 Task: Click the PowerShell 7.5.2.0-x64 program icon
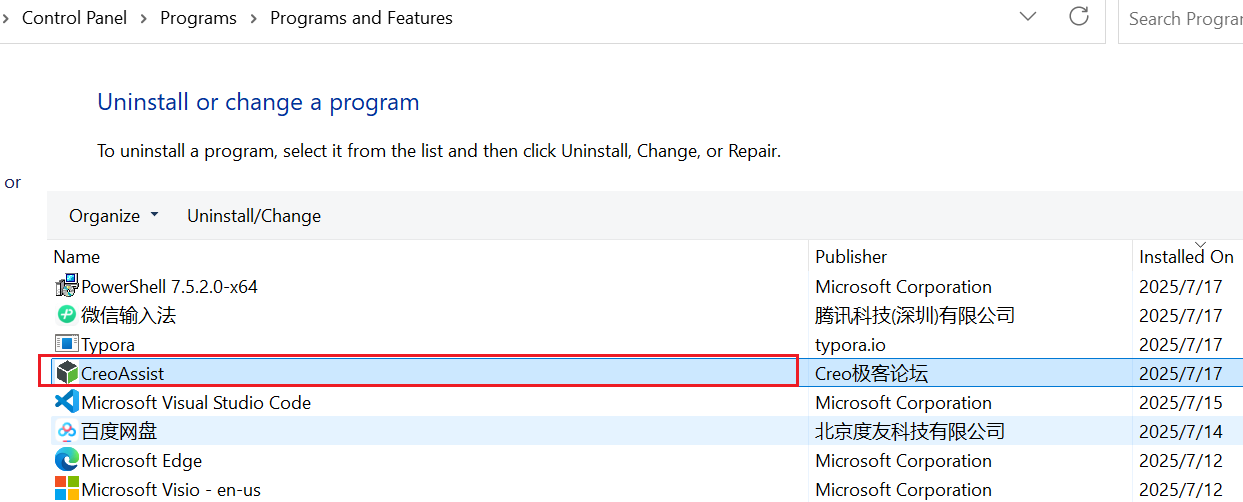tap(66, 287)
